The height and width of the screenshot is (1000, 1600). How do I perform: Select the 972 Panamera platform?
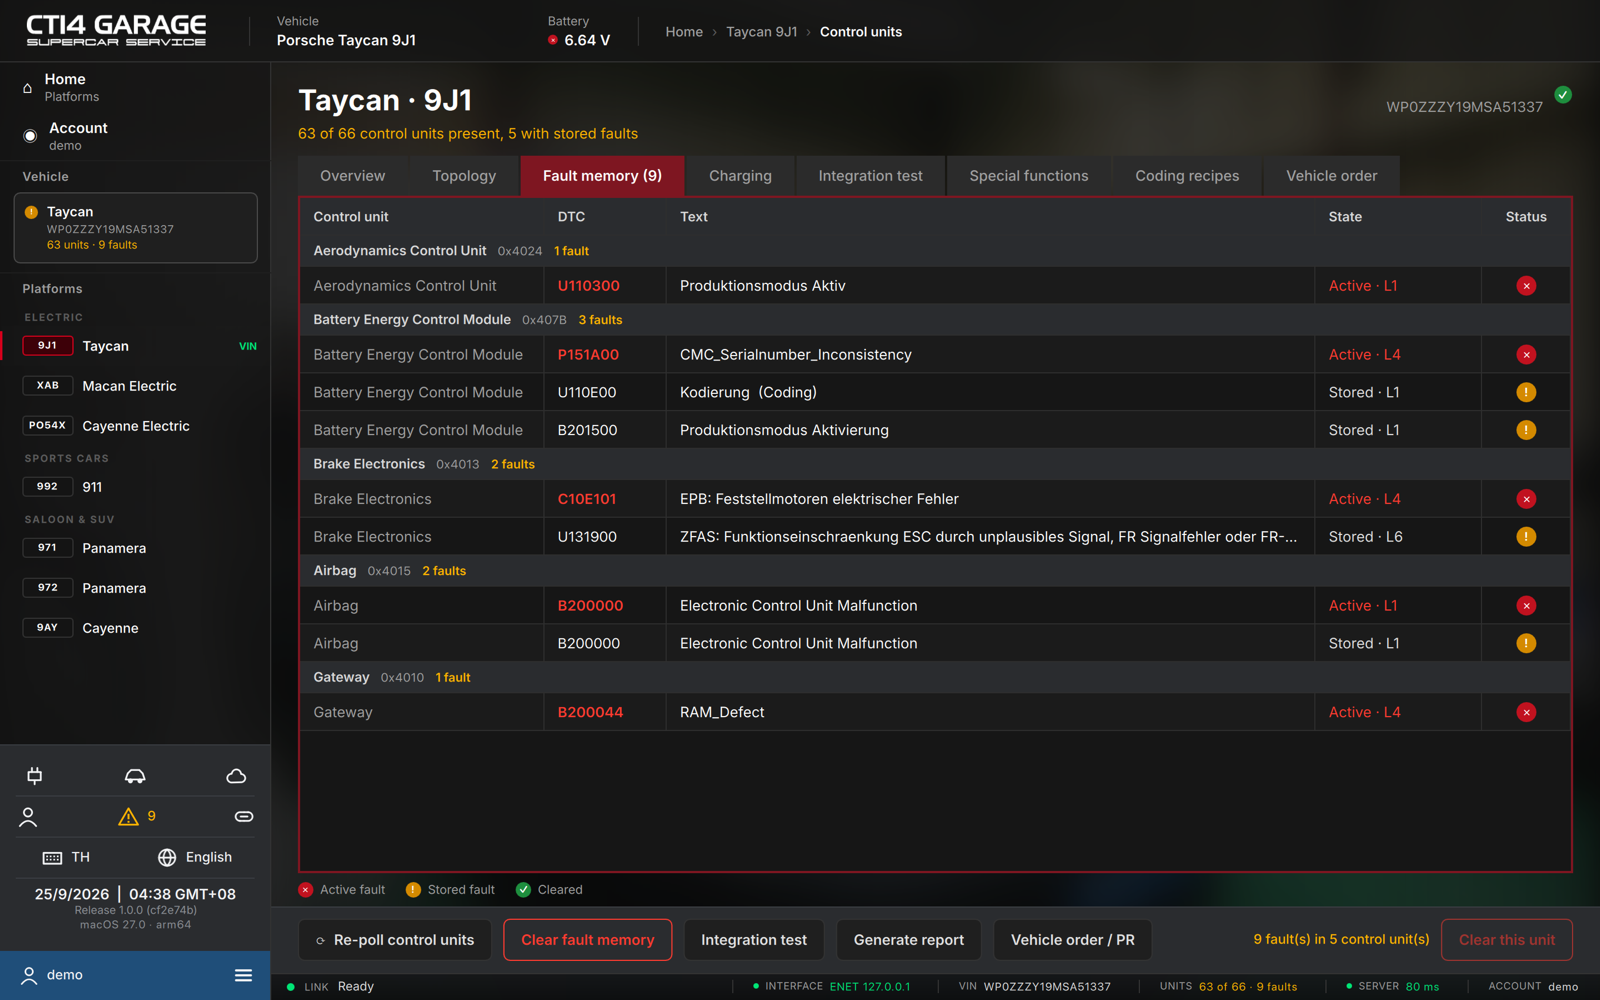(x=136, y=588)
